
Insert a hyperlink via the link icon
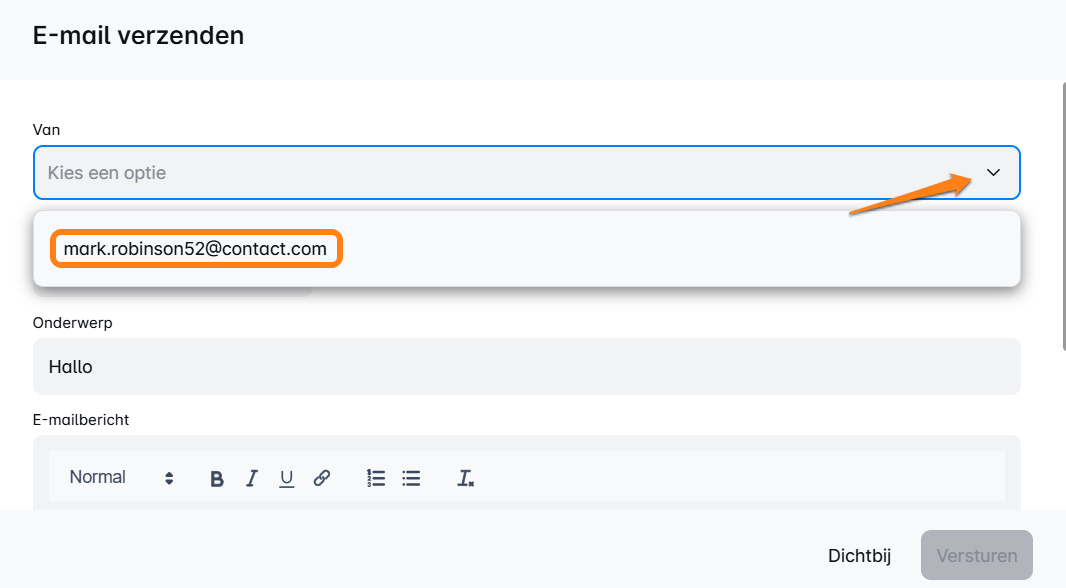[322, 478]
